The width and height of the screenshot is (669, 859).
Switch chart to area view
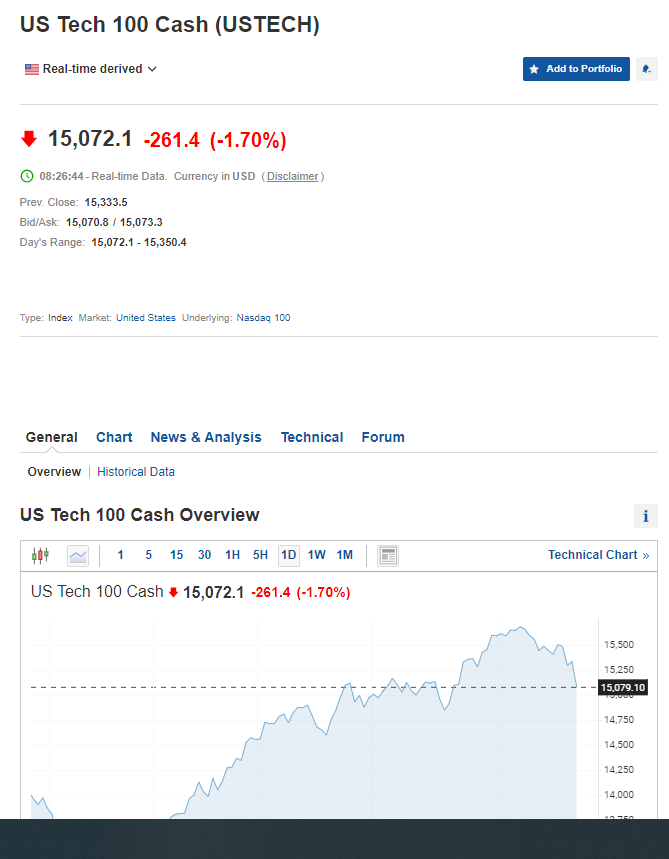coord(78,555)
